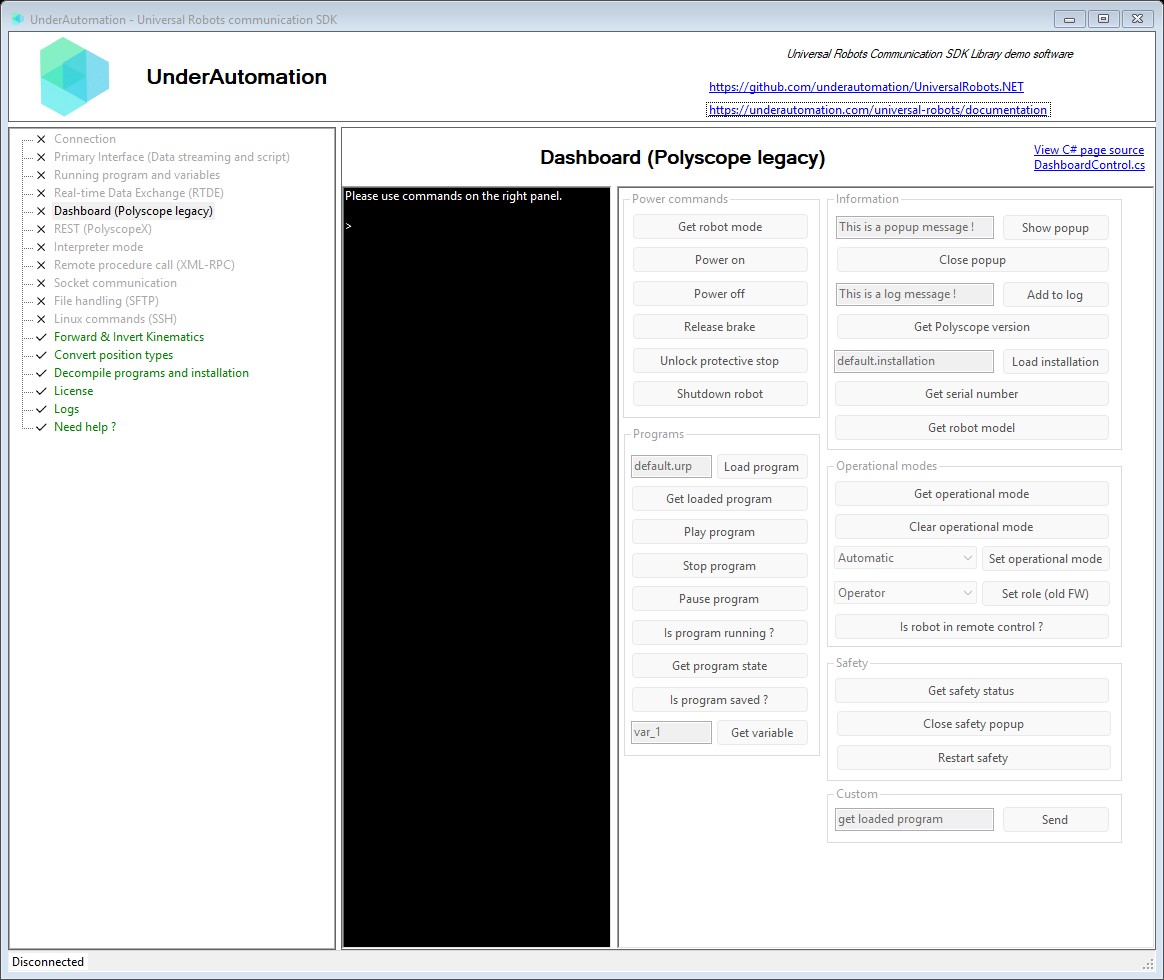The width and height of the screenshot is (1164, 980).
Task: Click Get loaded program button
Action: tap(719, 499)
